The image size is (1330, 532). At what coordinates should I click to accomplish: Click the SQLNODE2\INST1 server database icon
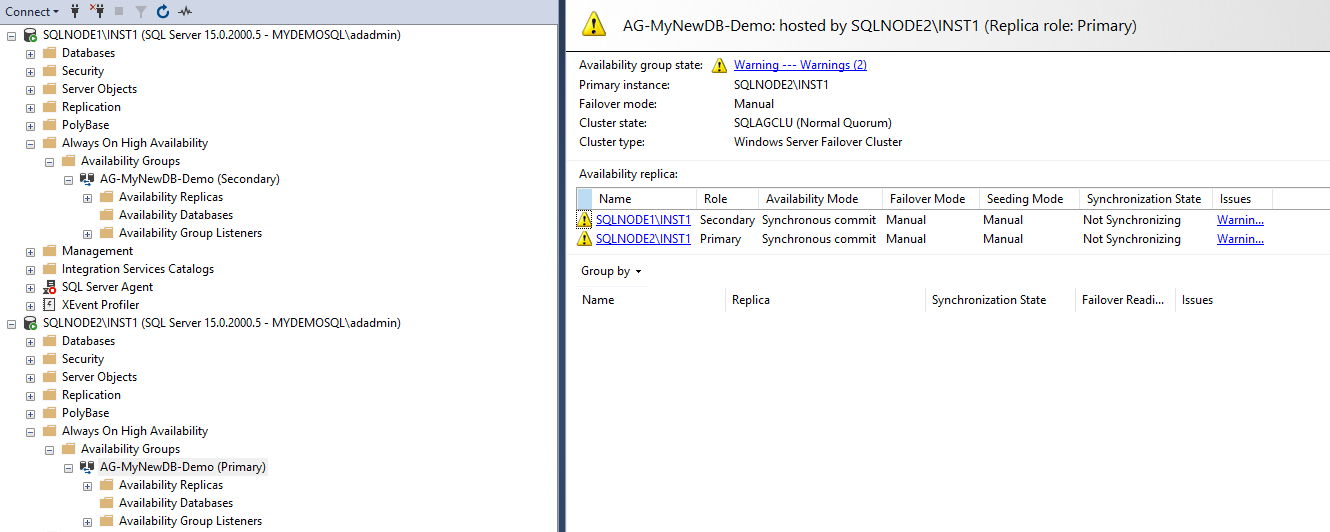click(x=31, y=323)
